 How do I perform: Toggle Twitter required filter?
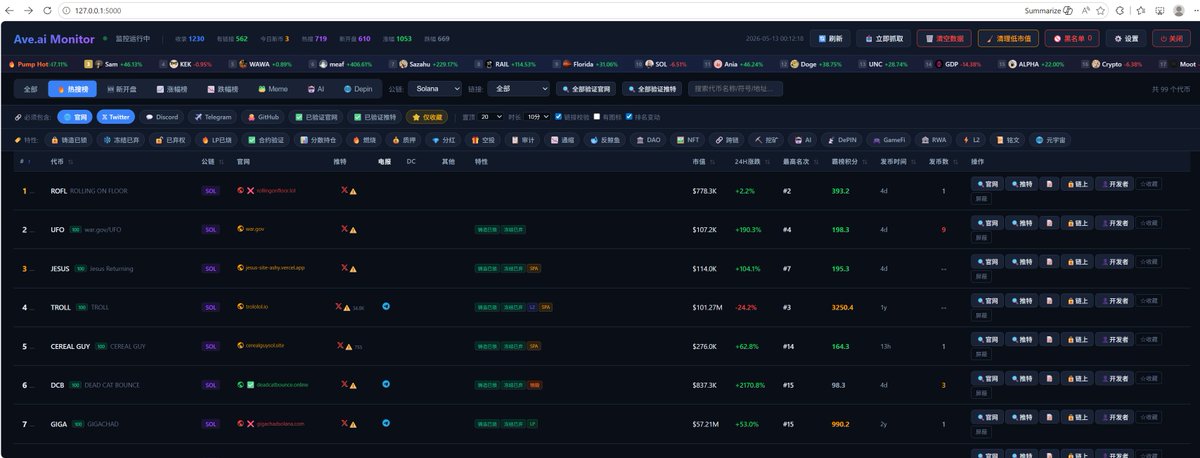pyautogui.click(x=115, y=116)
